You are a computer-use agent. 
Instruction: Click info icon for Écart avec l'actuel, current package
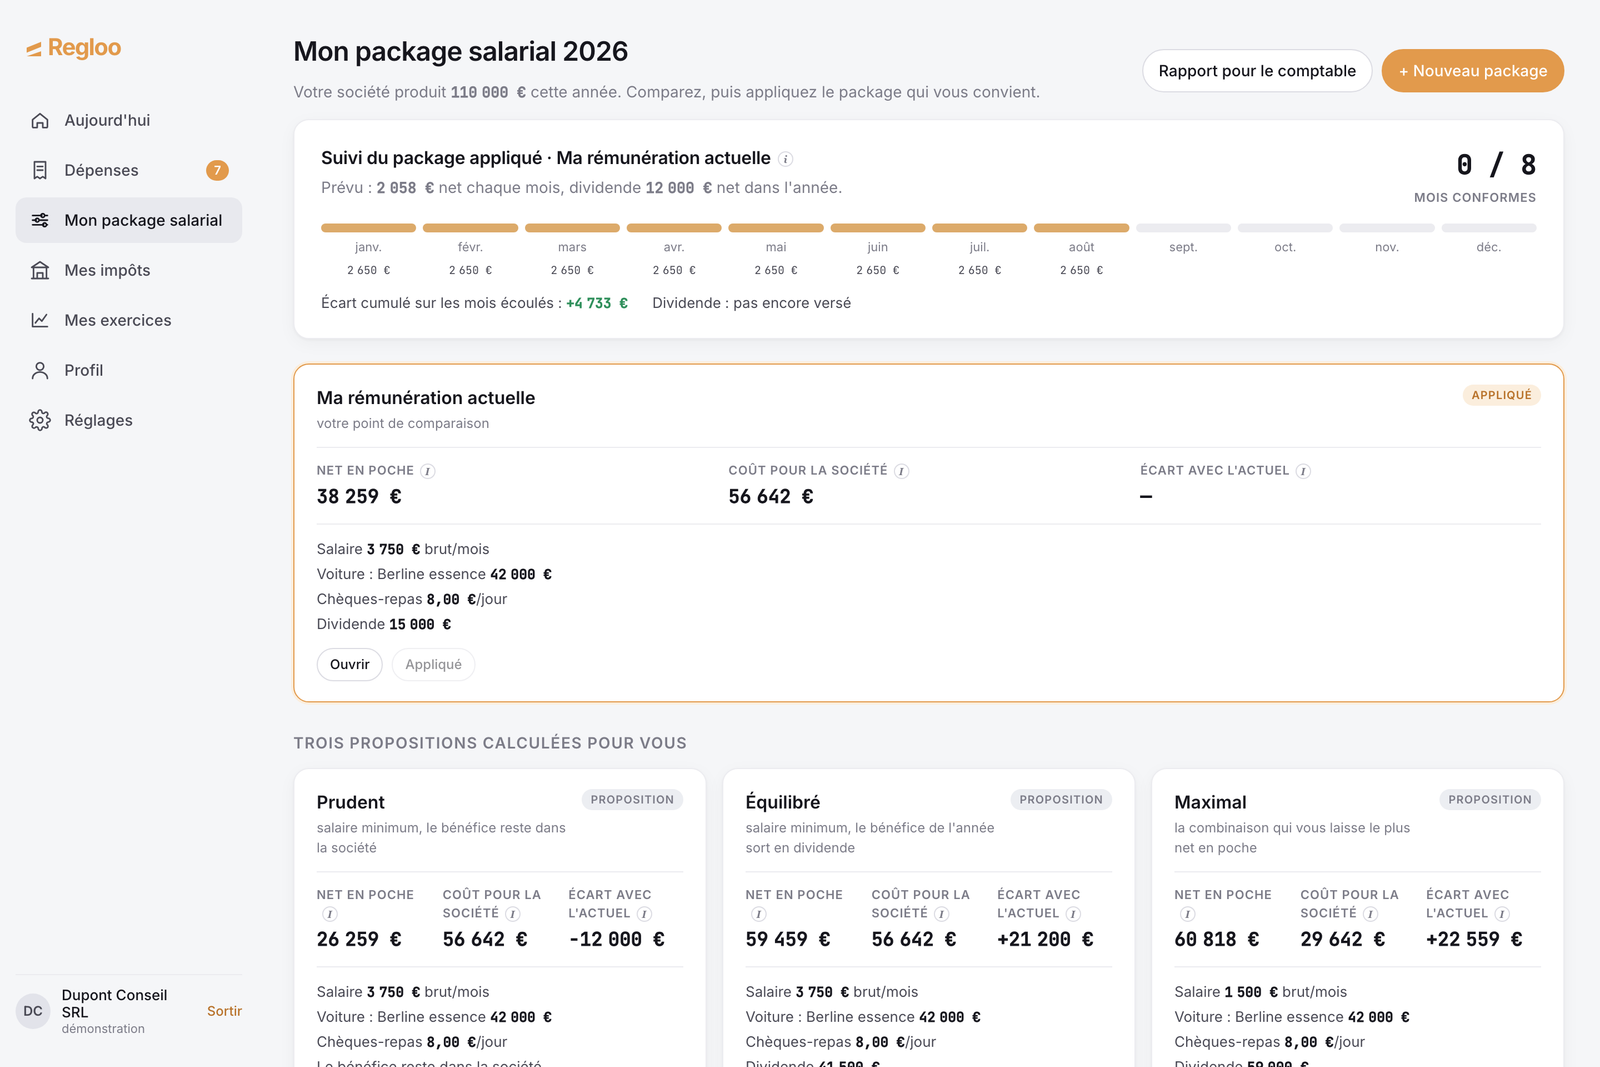(1304, 471)
